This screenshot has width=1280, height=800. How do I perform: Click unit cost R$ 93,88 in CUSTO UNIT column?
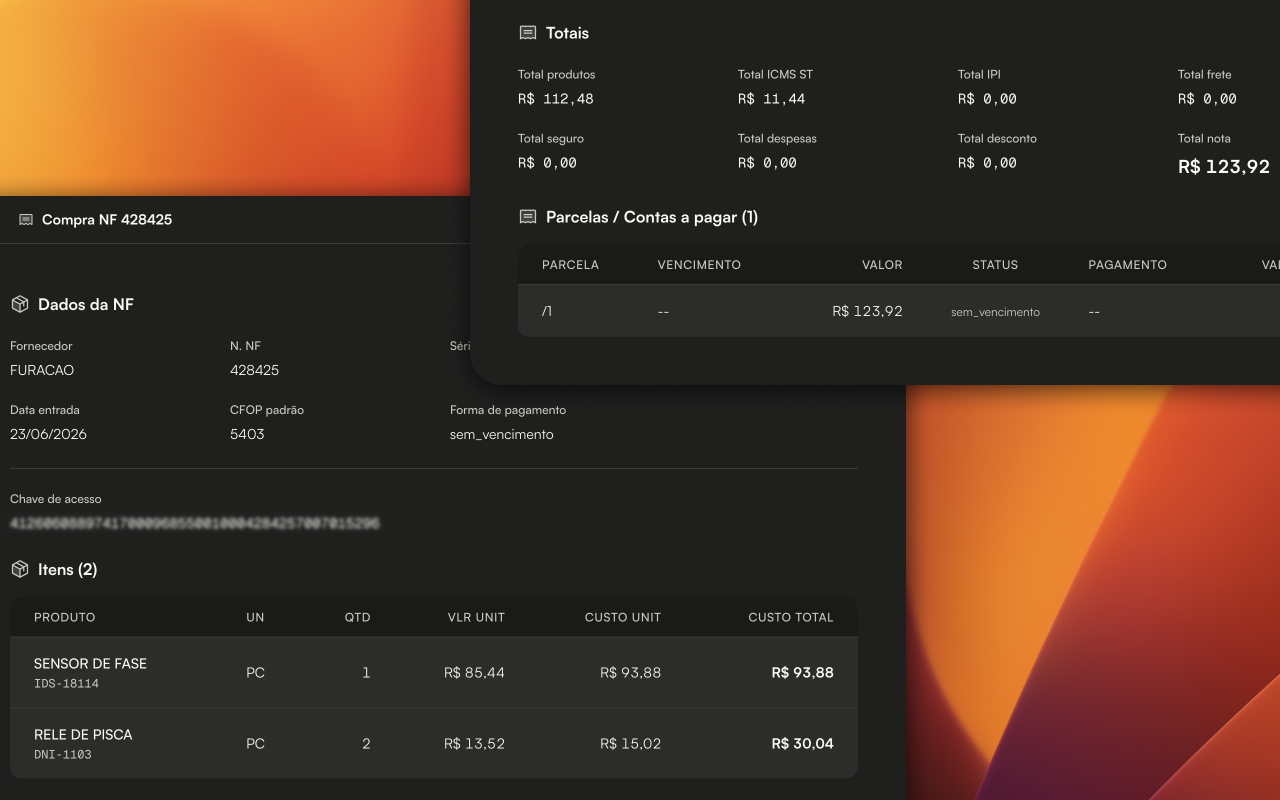630,673
